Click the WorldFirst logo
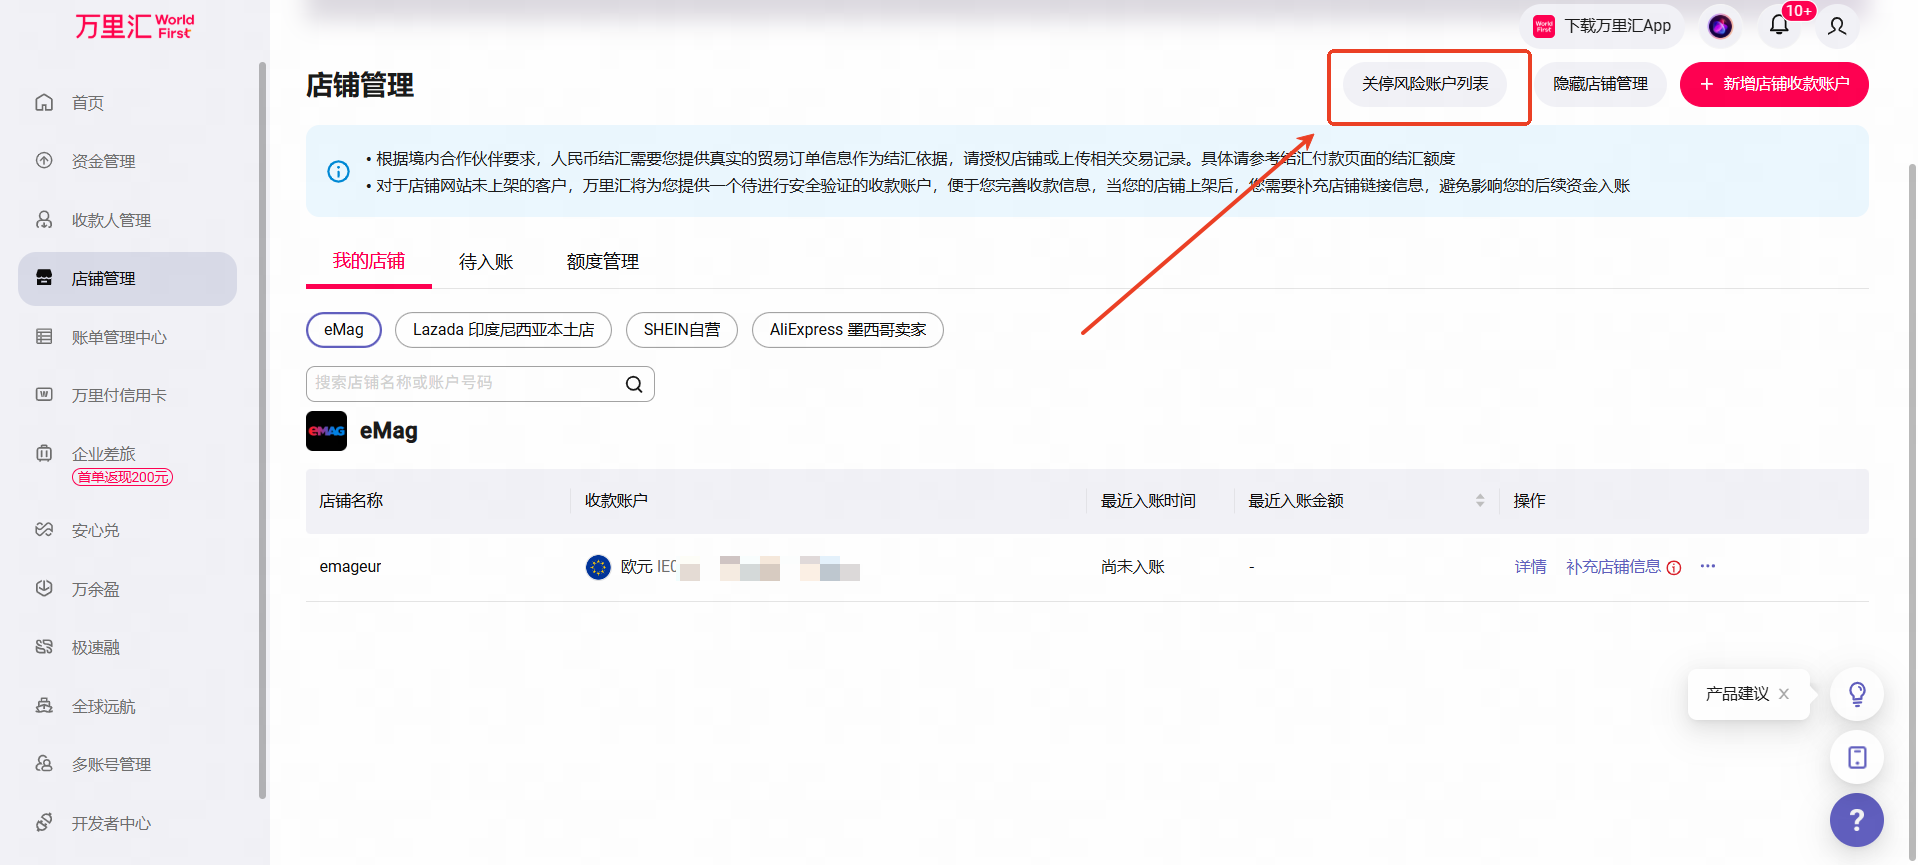The width and height of the screenshot is (1918, 865). [x=135, y=26]
